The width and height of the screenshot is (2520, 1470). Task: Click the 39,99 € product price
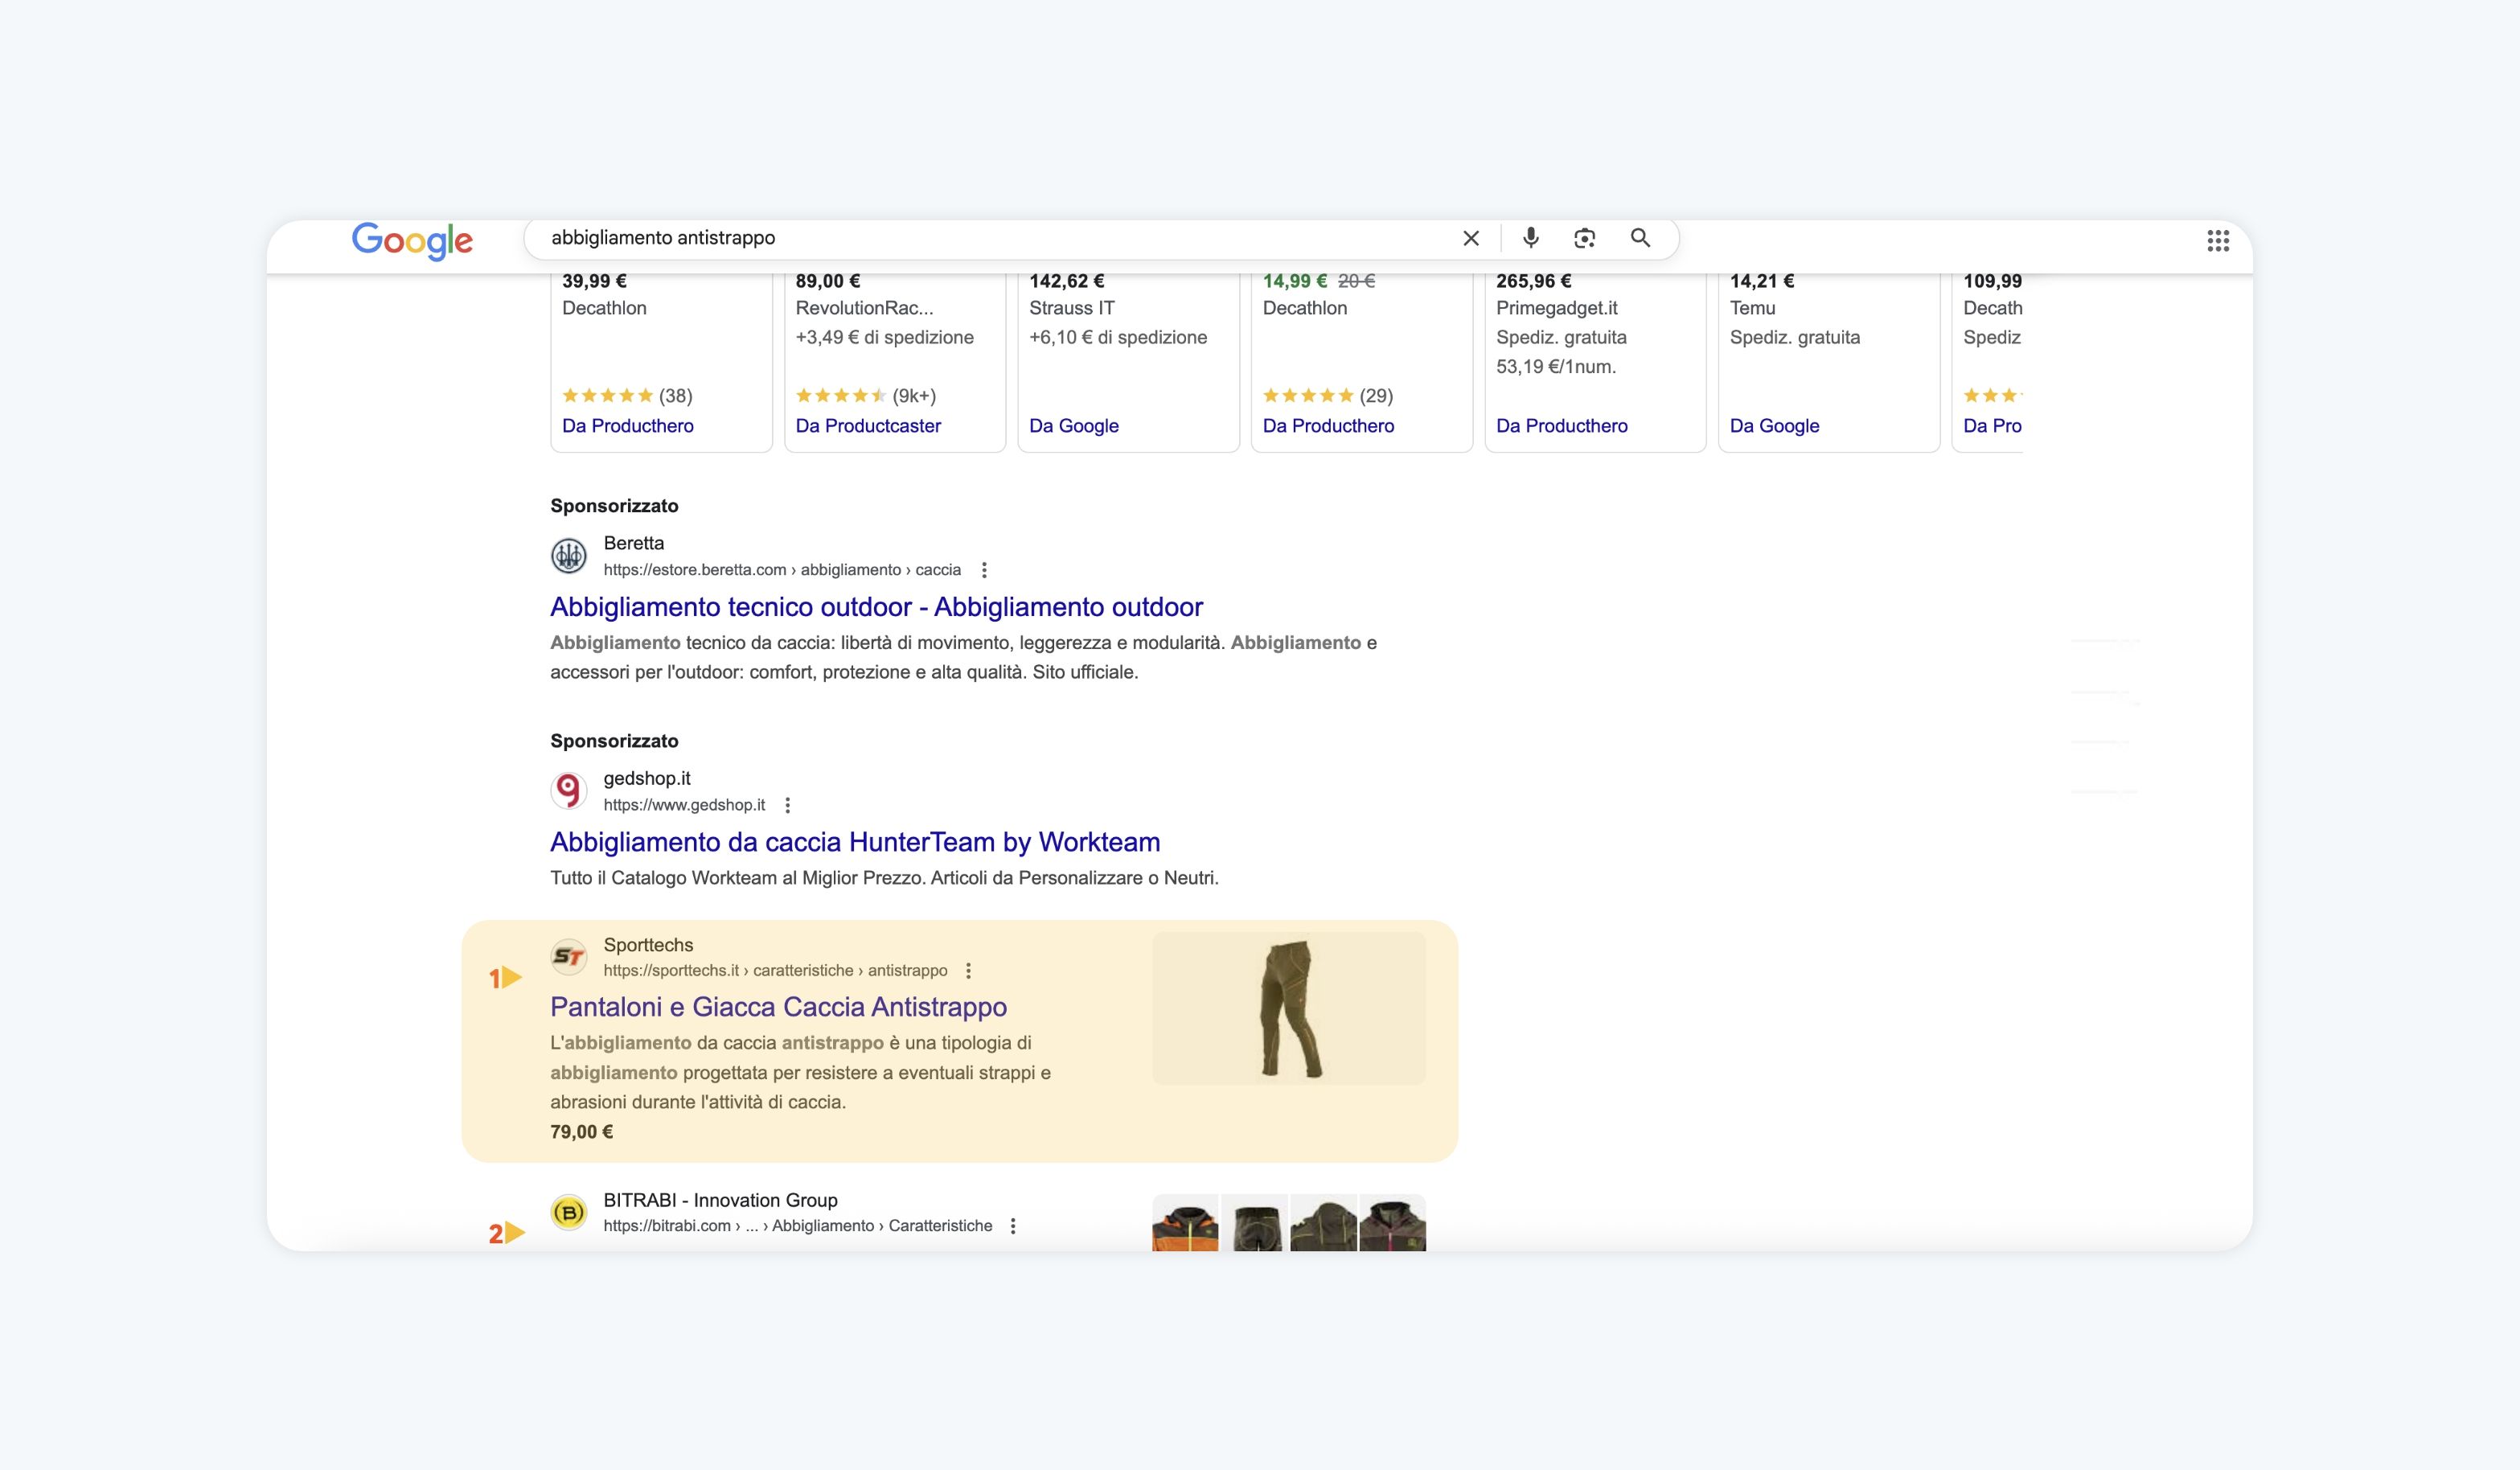click(594, 281)
